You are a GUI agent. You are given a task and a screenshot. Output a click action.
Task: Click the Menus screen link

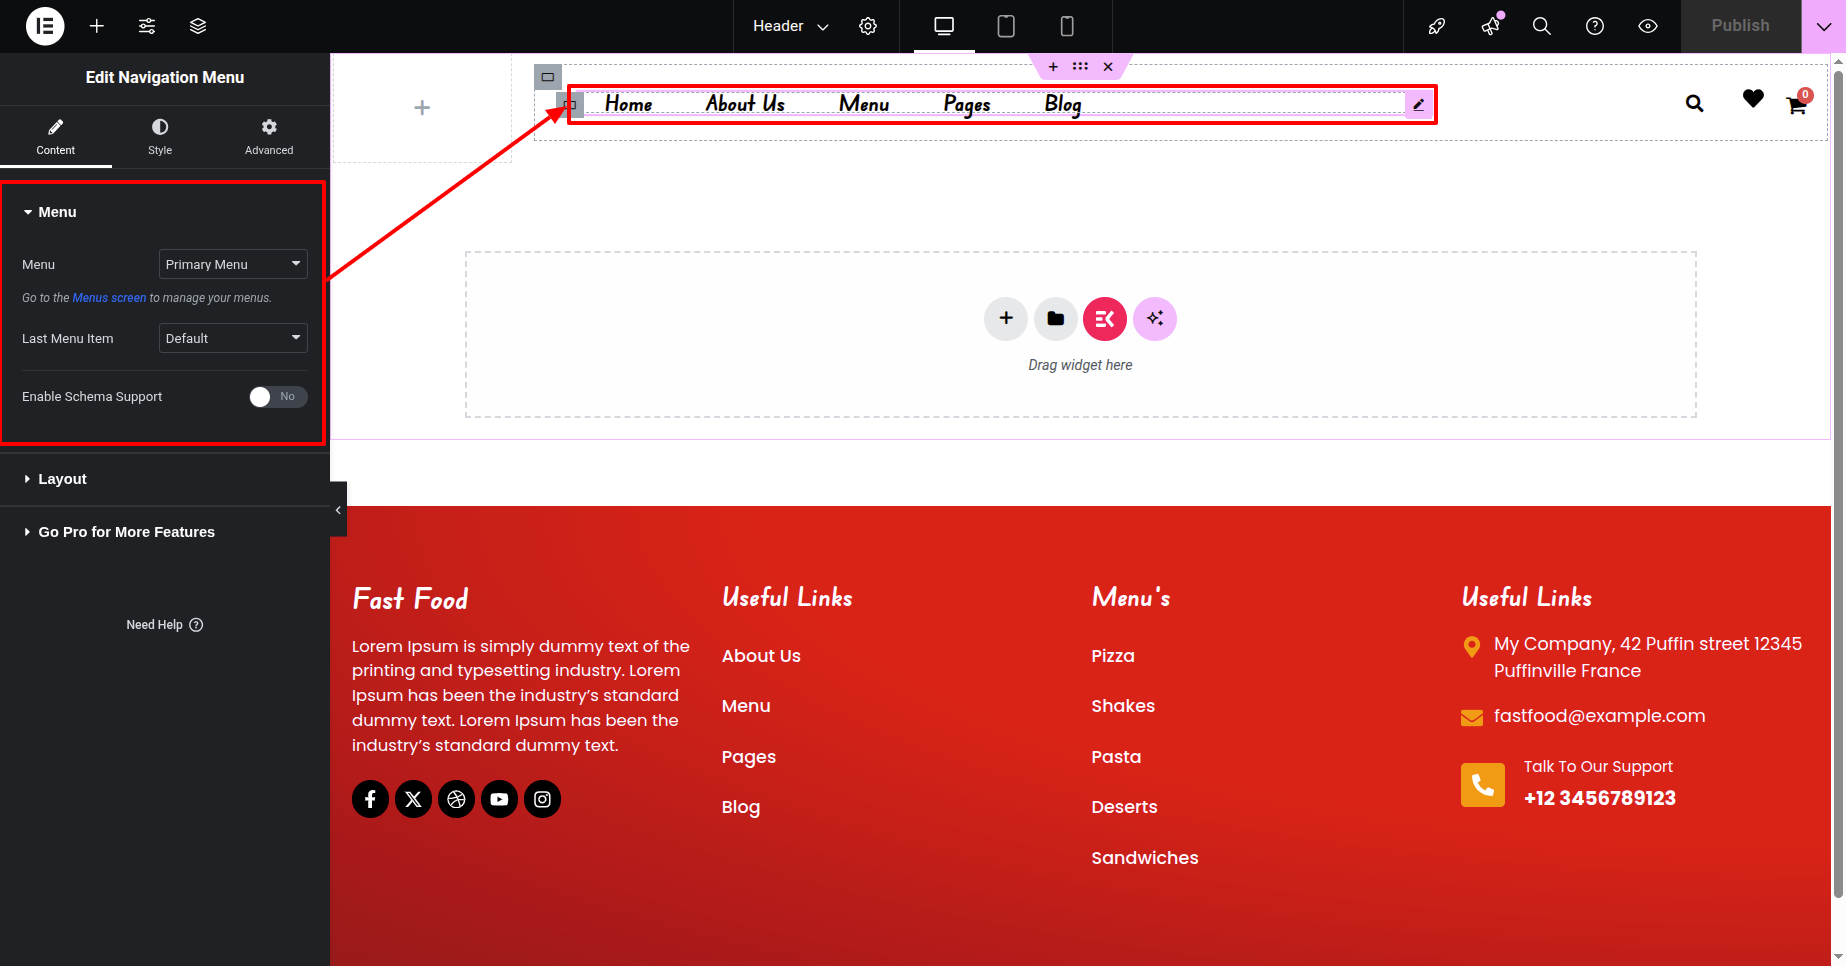pos(109,298)
